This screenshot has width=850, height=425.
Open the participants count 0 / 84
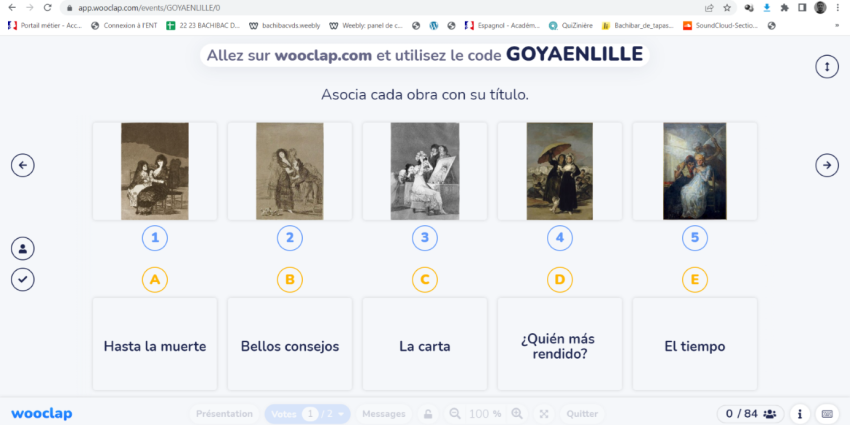[x=750, y=414]
